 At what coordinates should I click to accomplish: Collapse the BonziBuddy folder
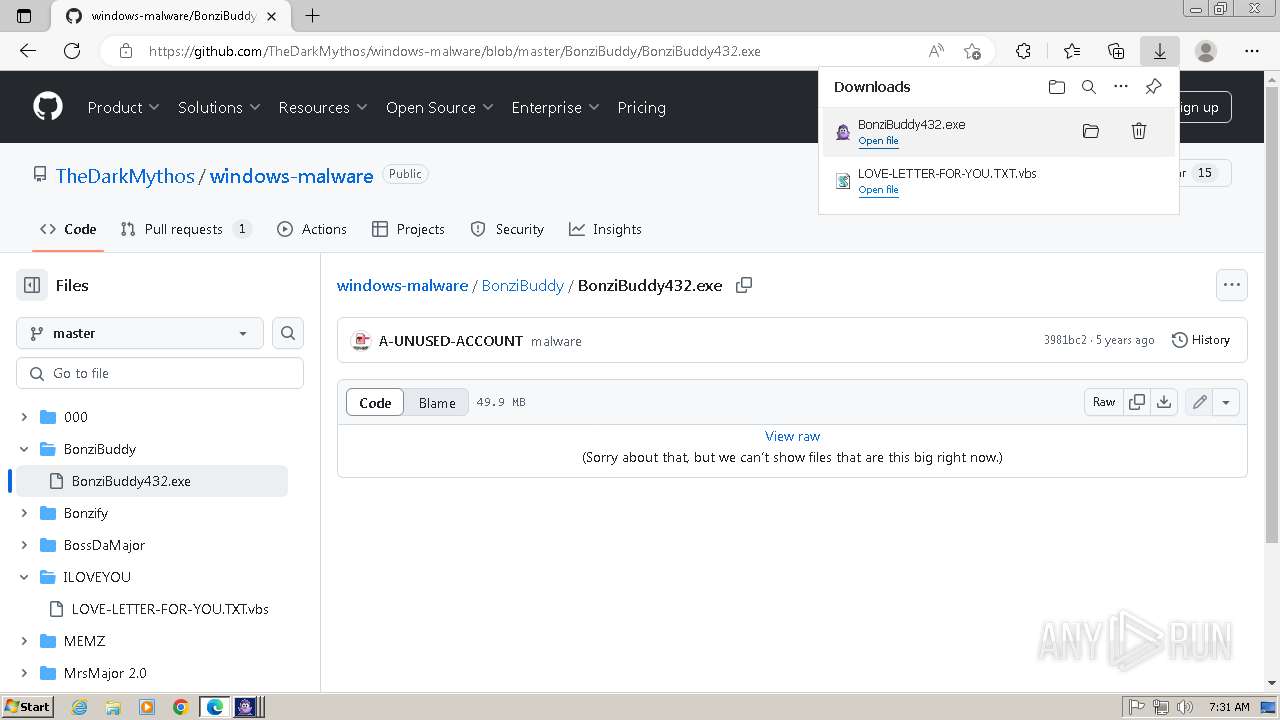click(25, 449)
